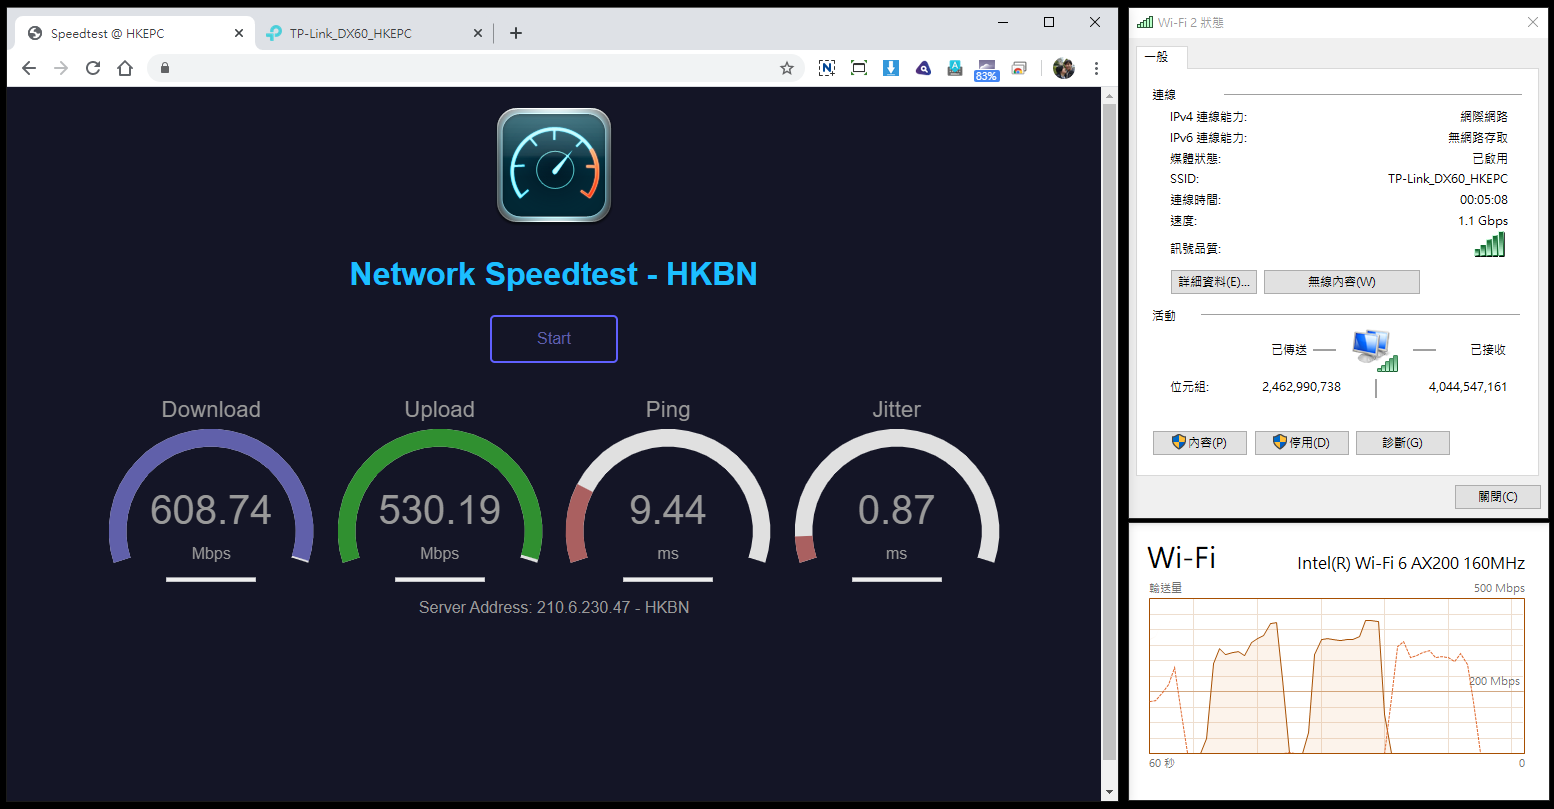Click the speedometer logo image
Screen dimensions: 1554x809
point(554,165)
